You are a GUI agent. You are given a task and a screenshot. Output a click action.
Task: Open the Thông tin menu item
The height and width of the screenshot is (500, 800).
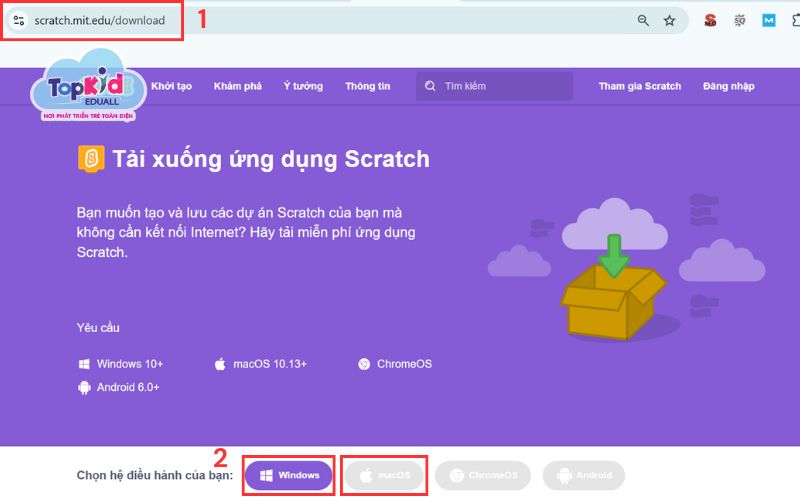click(x=367, y=86)
